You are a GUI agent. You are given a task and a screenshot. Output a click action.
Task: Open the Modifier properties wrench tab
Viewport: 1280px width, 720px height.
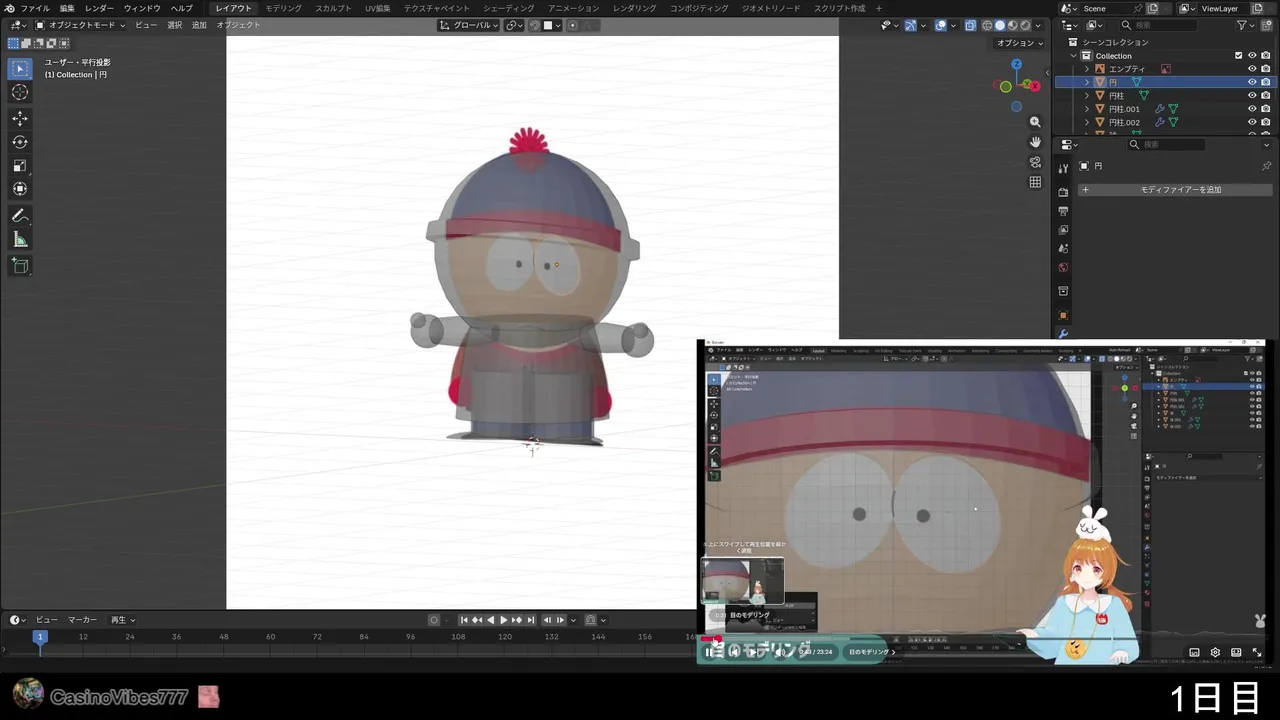[x=1063, y=334]
